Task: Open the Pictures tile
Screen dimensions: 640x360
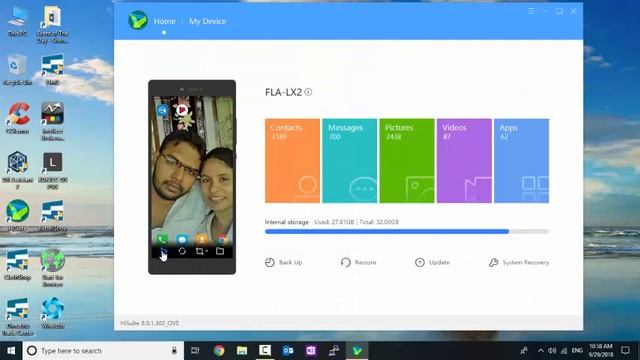Action: (407, 161)
